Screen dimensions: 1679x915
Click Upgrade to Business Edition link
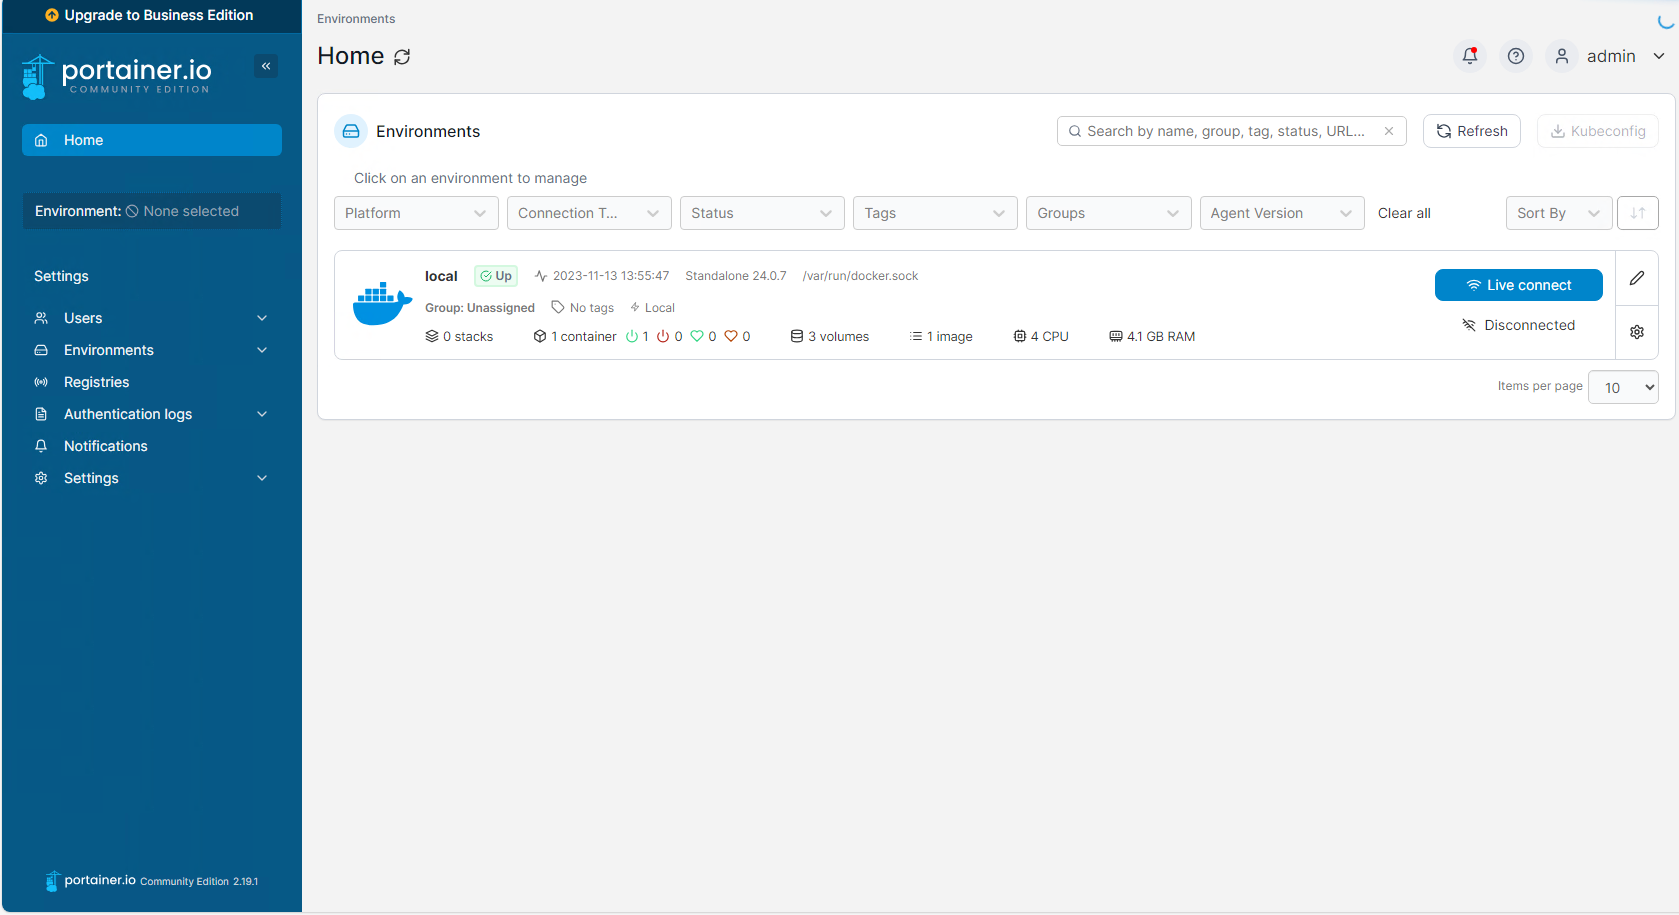[151, 15]
